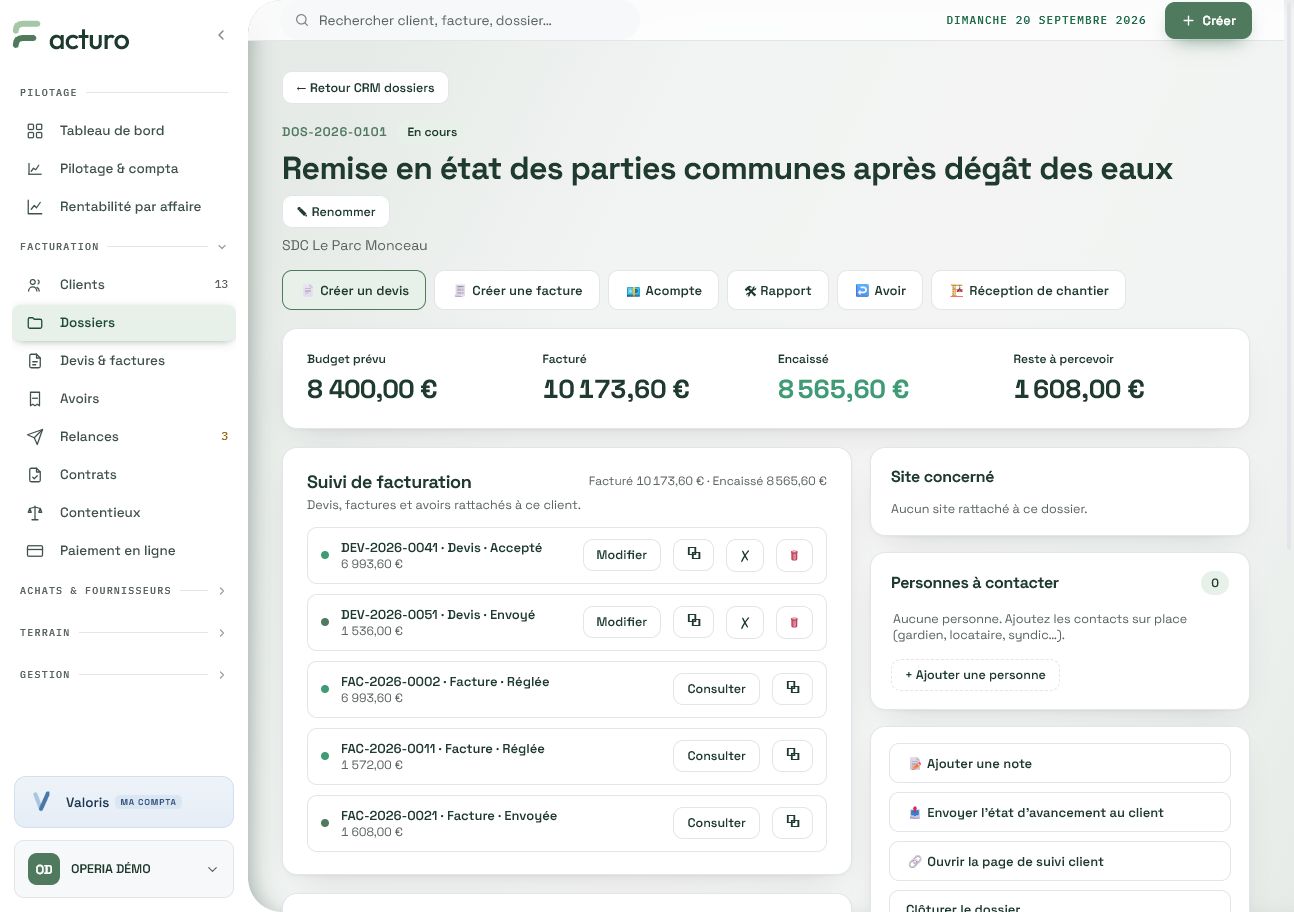Select Dossiers in the sidebar
The height and width of the screenshot is (912, 1294).
coord(124,323)
